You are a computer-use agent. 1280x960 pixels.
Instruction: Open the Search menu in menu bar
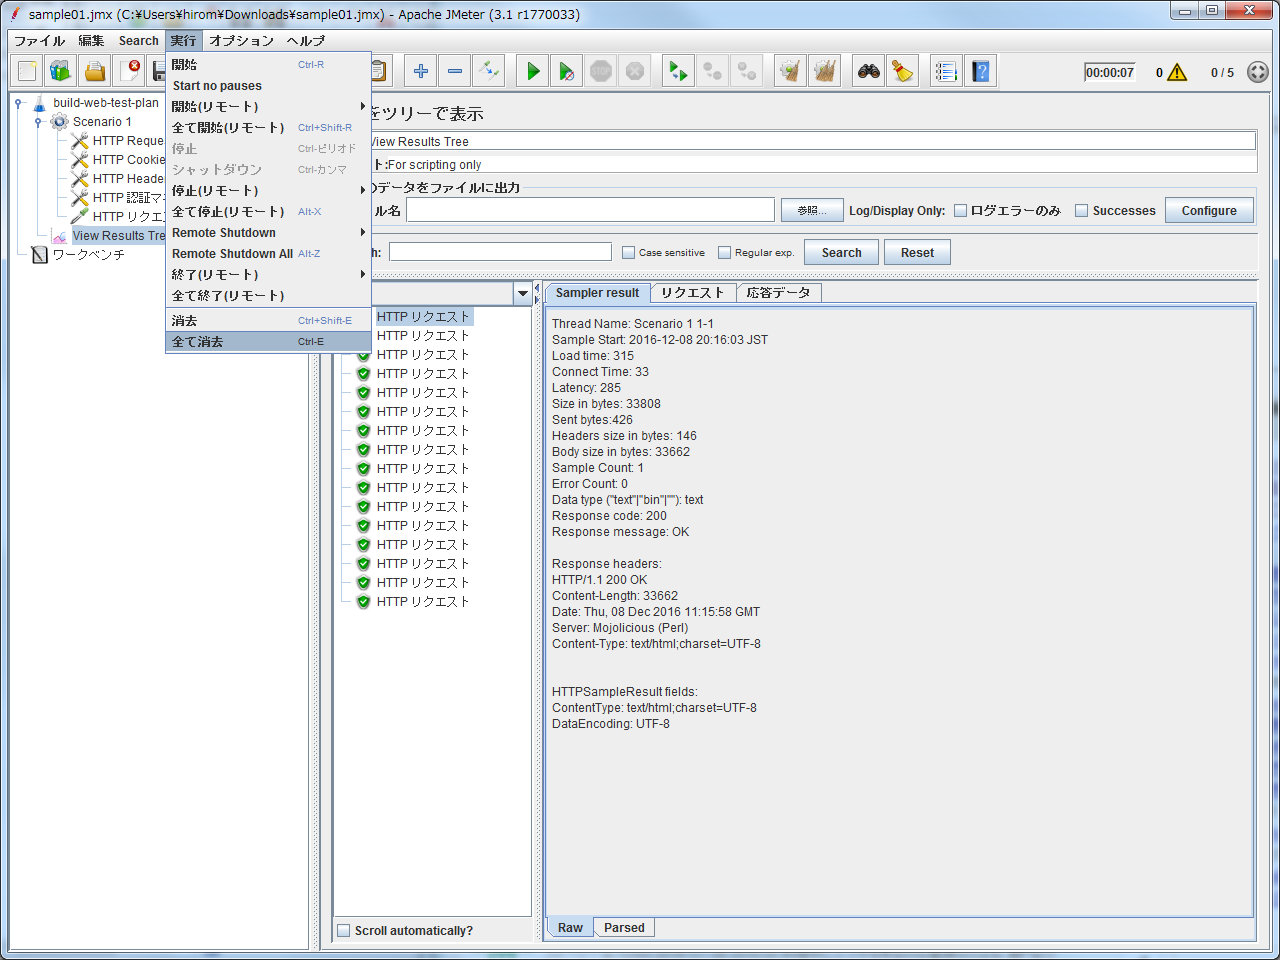tap(138, 41)
